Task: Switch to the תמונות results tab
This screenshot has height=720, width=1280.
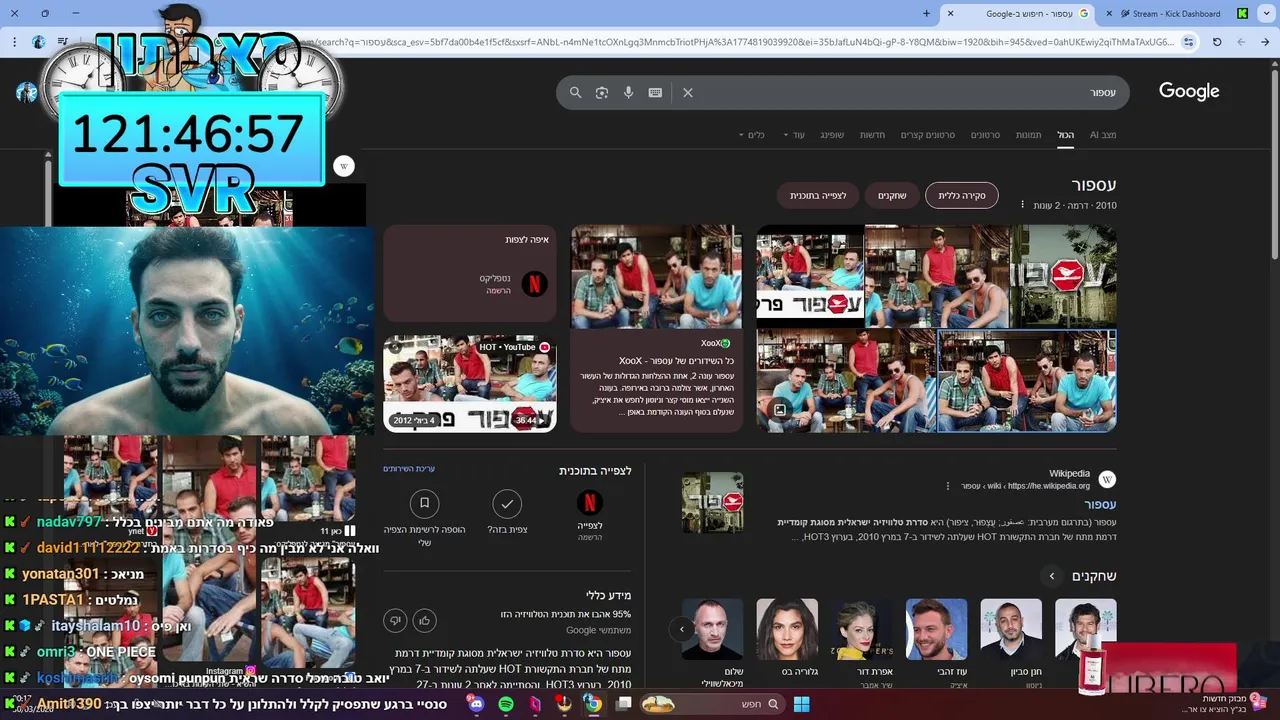Action: pyautogui.click(x=1028, y=135)
